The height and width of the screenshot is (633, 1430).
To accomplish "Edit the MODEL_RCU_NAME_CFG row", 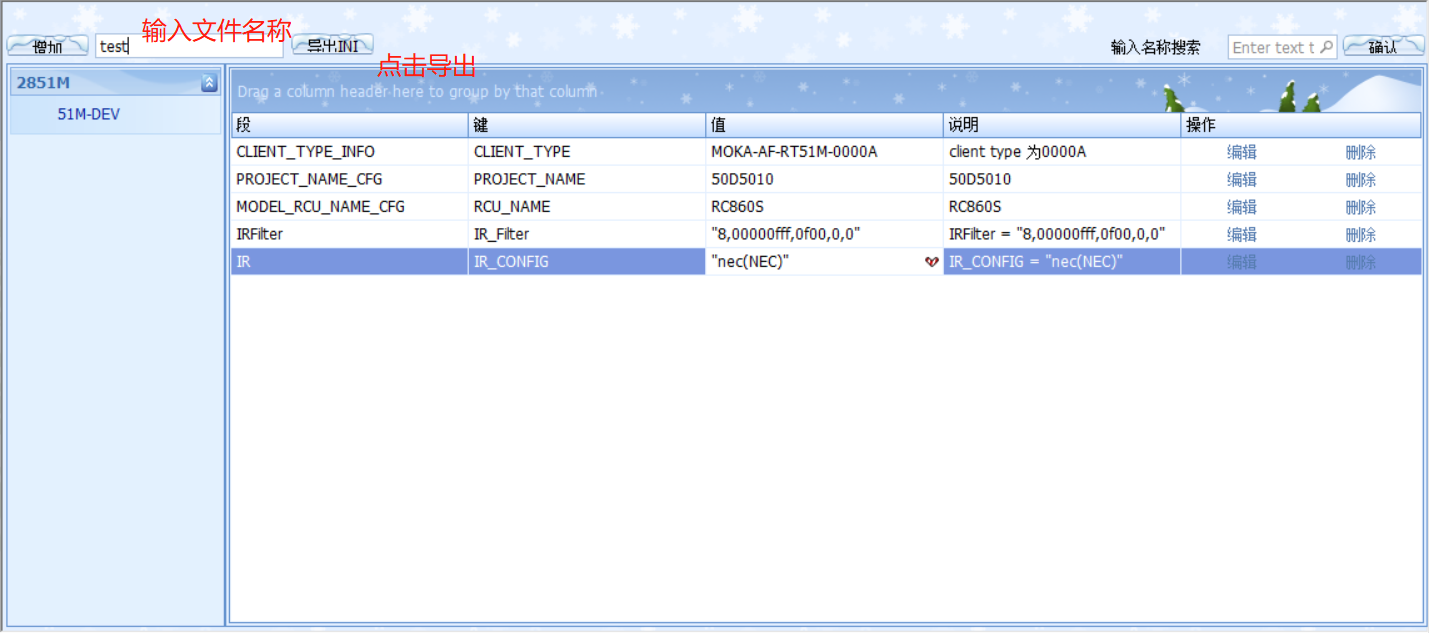I will 1241,207.
